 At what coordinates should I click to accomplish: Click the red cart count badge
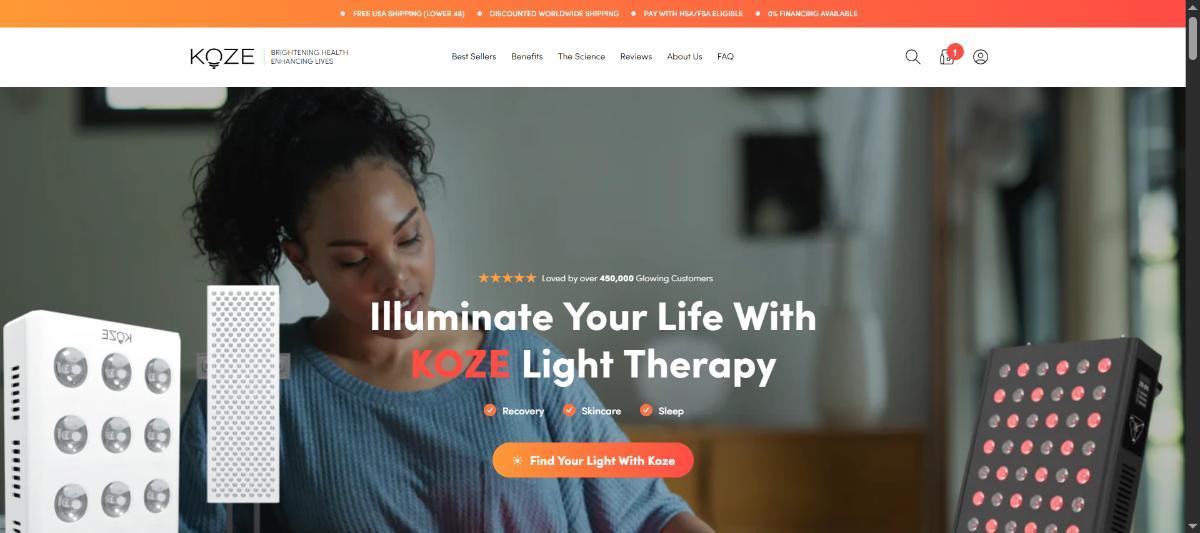tap(955, 51)
